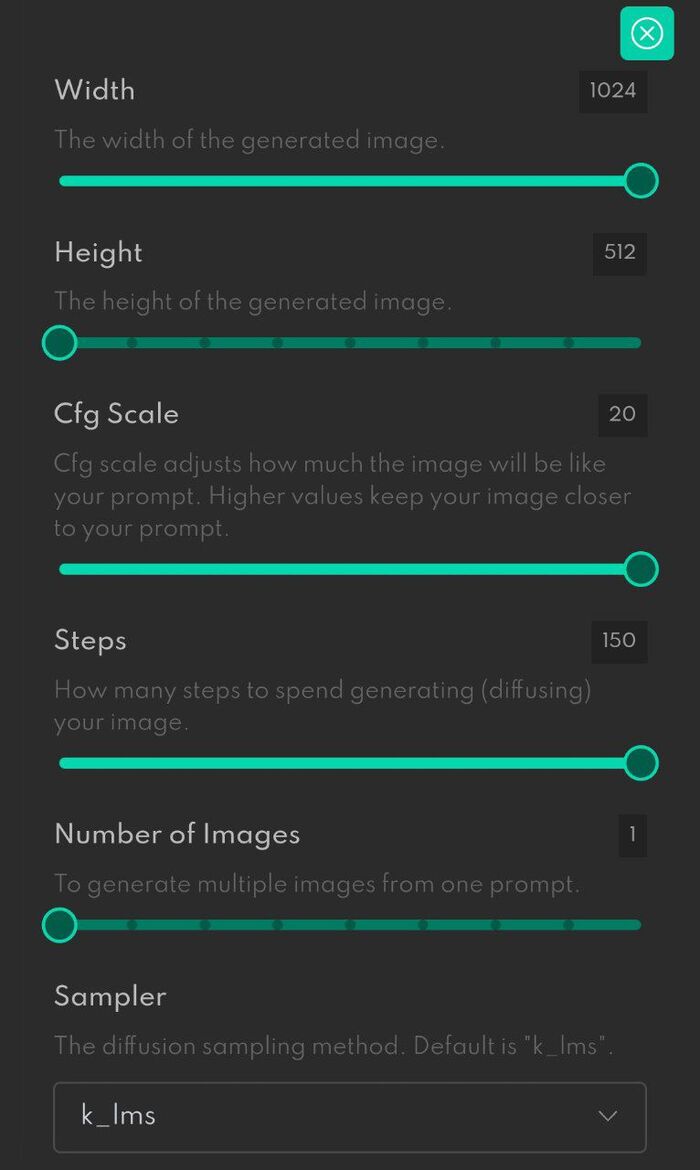Click the Number of Images slider handle
This screenshot has height=1170, width=700.
(x=60, y=925)
